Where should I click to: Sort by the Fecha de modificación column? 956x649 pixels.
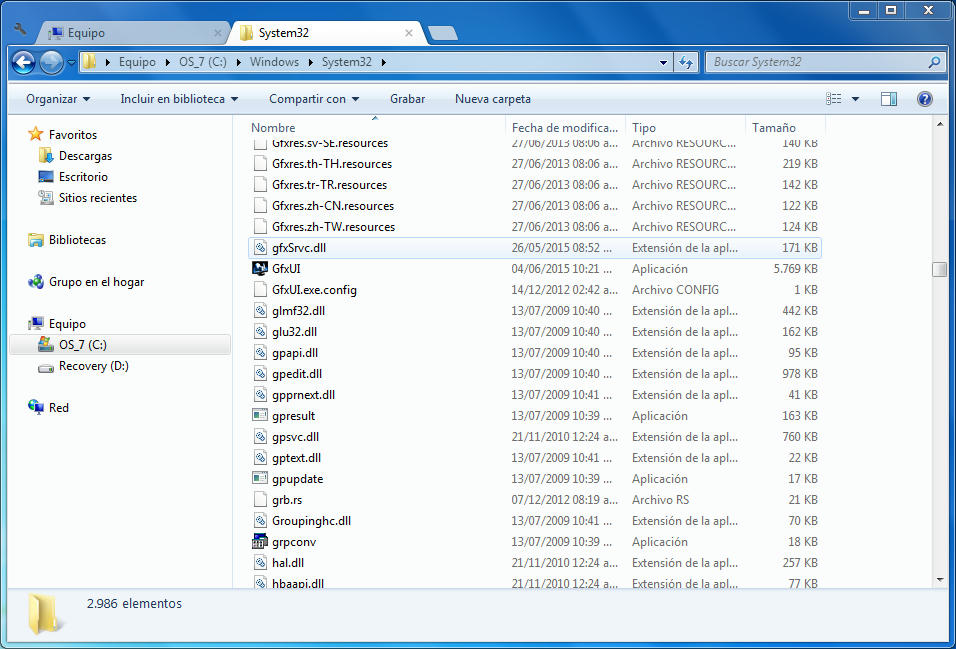[566, 127]
